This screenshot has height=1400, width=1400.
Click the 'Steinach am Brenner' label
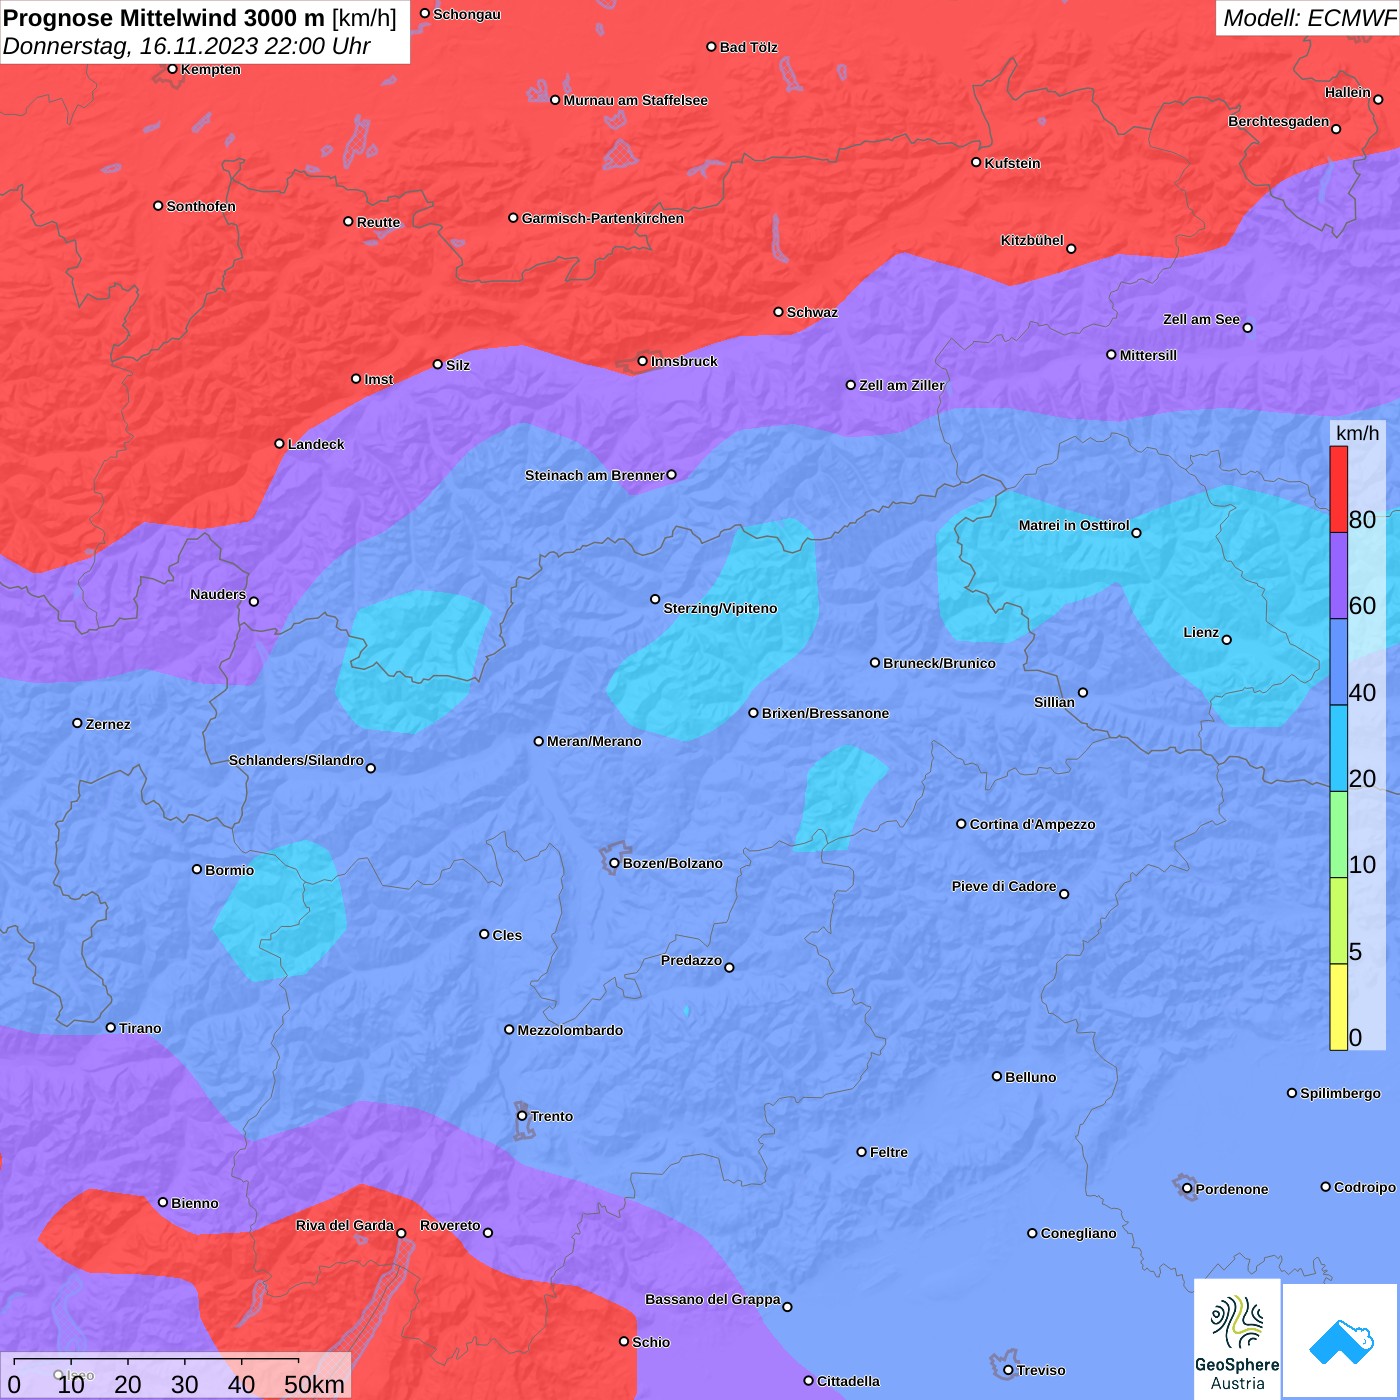click(595, 475)
